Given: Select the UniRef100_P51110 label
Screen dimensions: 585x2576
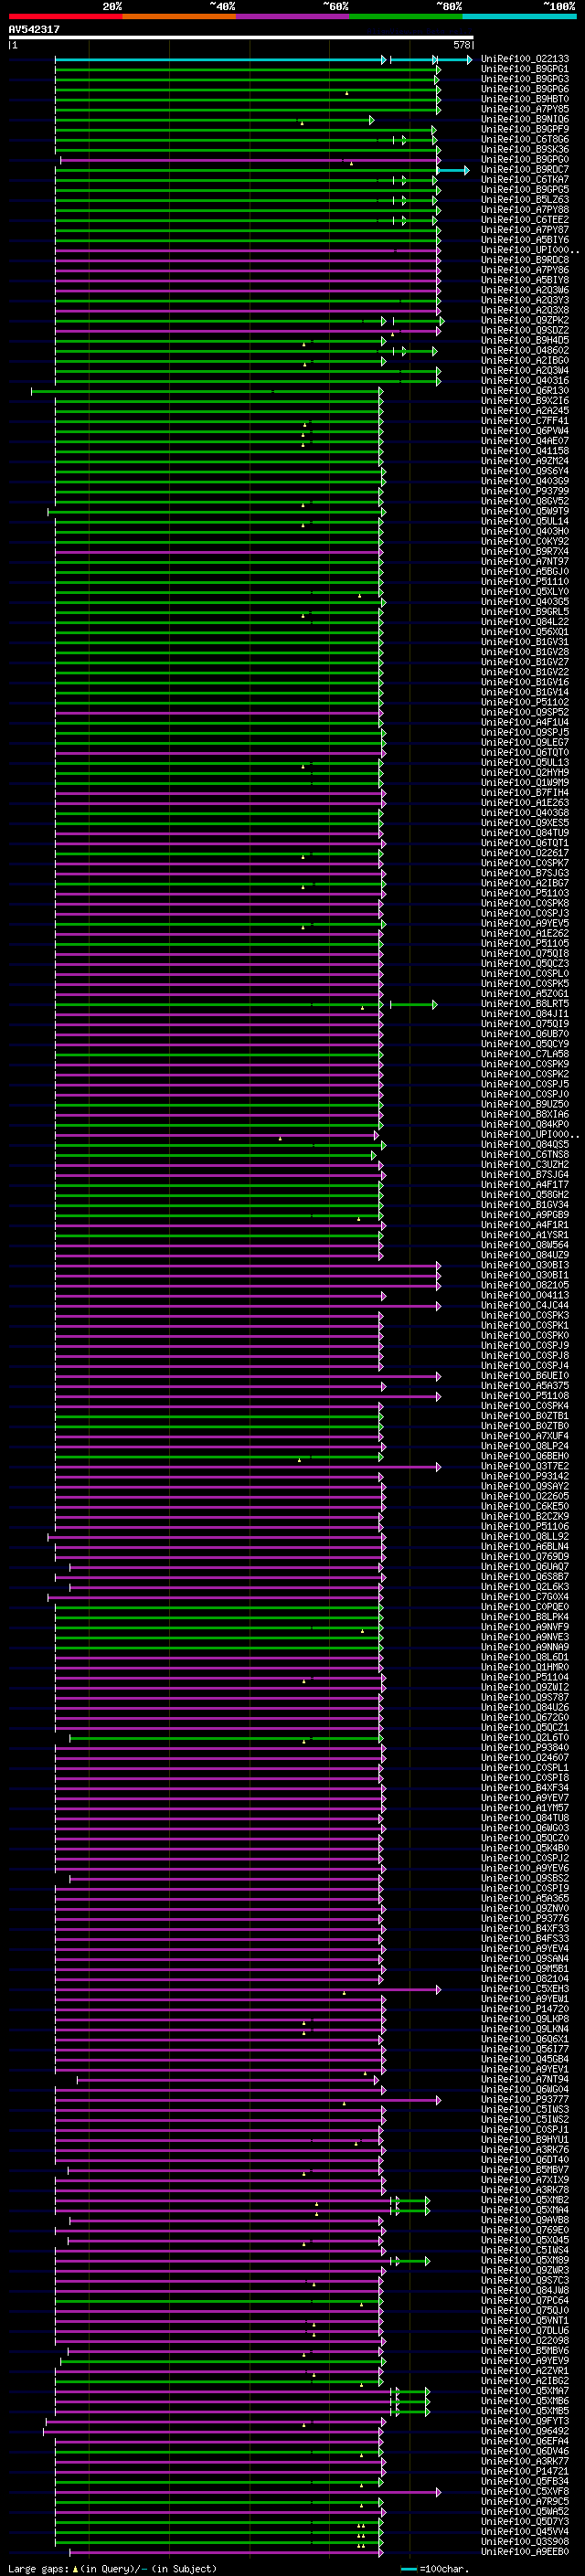Looking at the screenshot, I should (525, 582).
